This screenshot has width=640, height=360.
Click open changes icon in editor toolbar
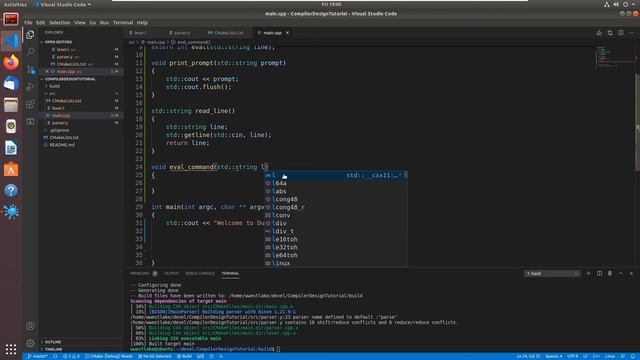[610, 33]
